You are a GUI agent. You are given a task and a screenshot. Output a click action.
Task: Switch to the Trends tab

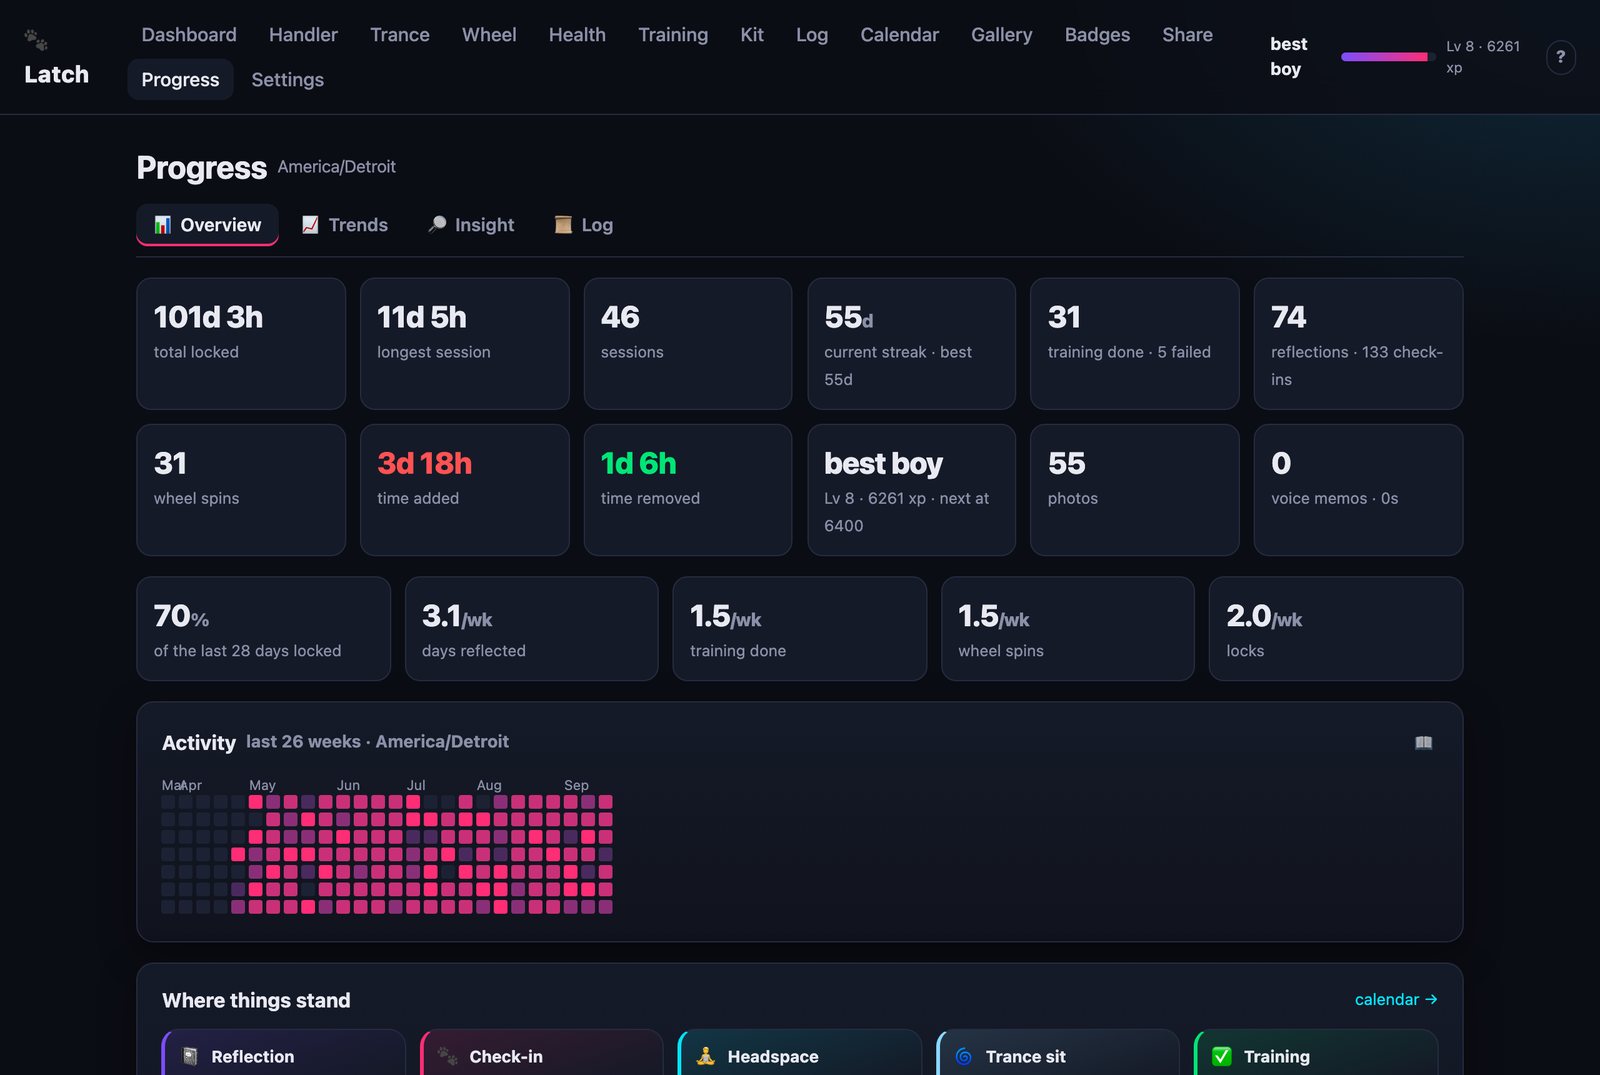pyautogui.click(x=345, y=225)
